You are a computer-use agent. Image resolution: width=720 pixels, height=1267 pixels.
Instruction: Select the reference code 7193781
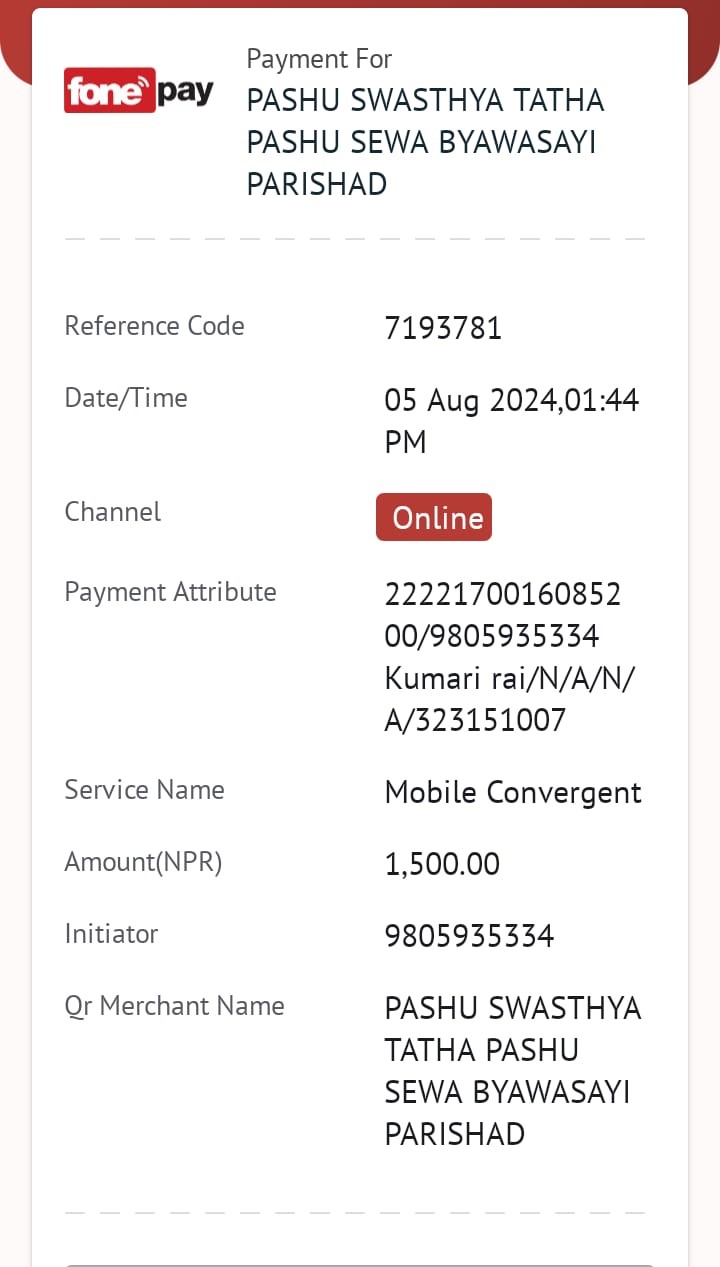point(443,328)
